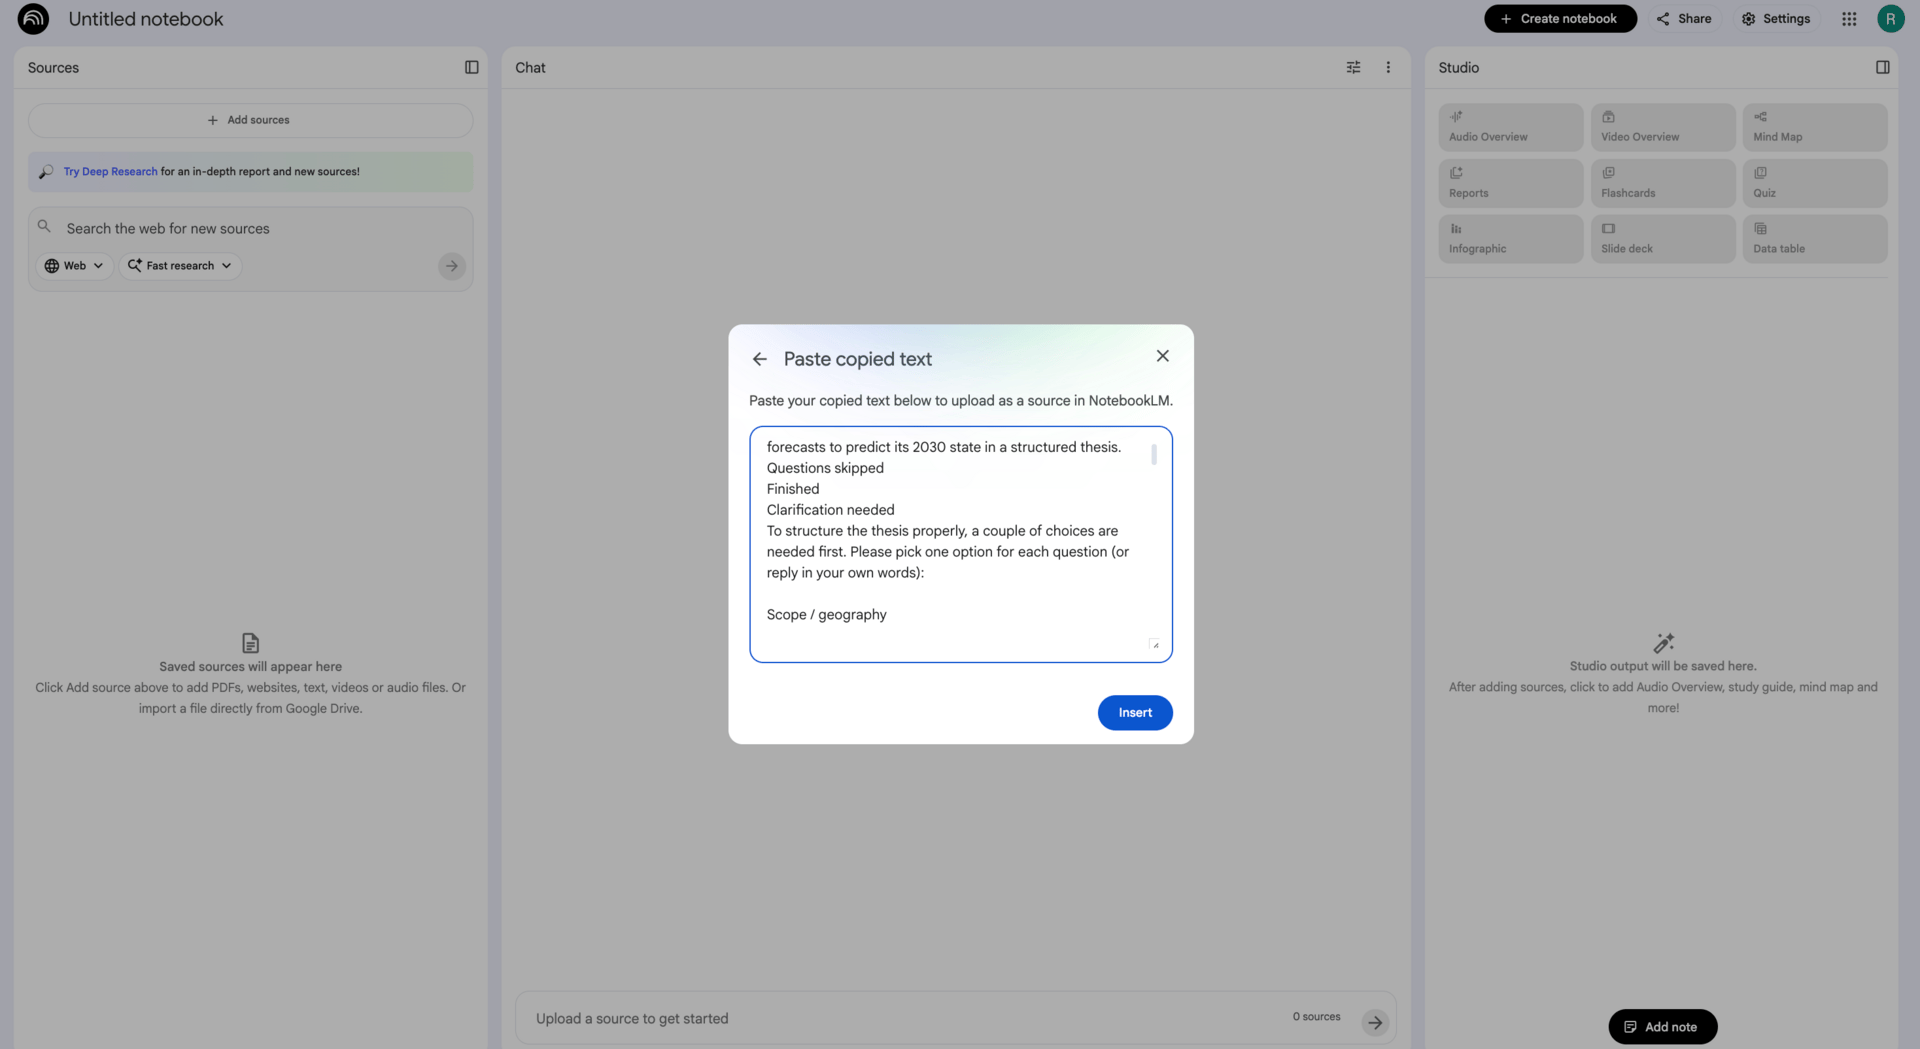Generate an Infographic
The height and width of the screenshot is (1049, 1920).
tap(1509, 238)
